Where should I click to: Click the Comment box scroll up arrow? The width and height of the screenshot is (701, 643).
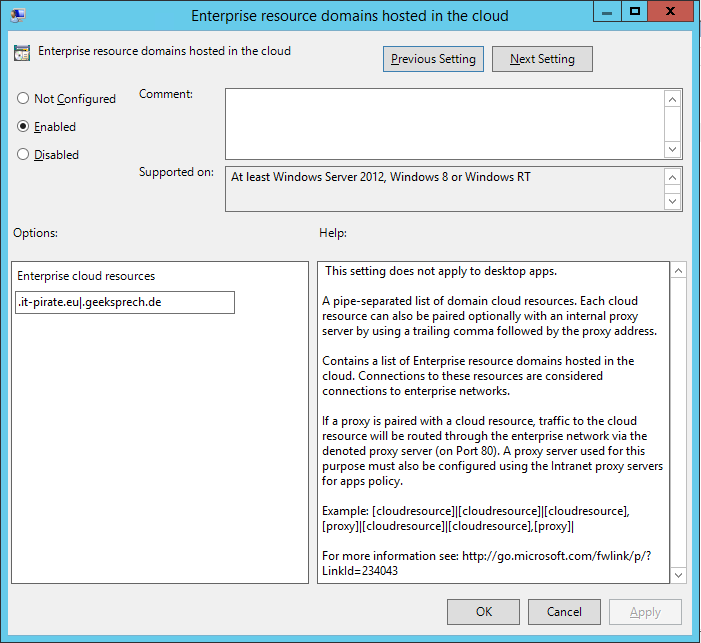[672, 99]
